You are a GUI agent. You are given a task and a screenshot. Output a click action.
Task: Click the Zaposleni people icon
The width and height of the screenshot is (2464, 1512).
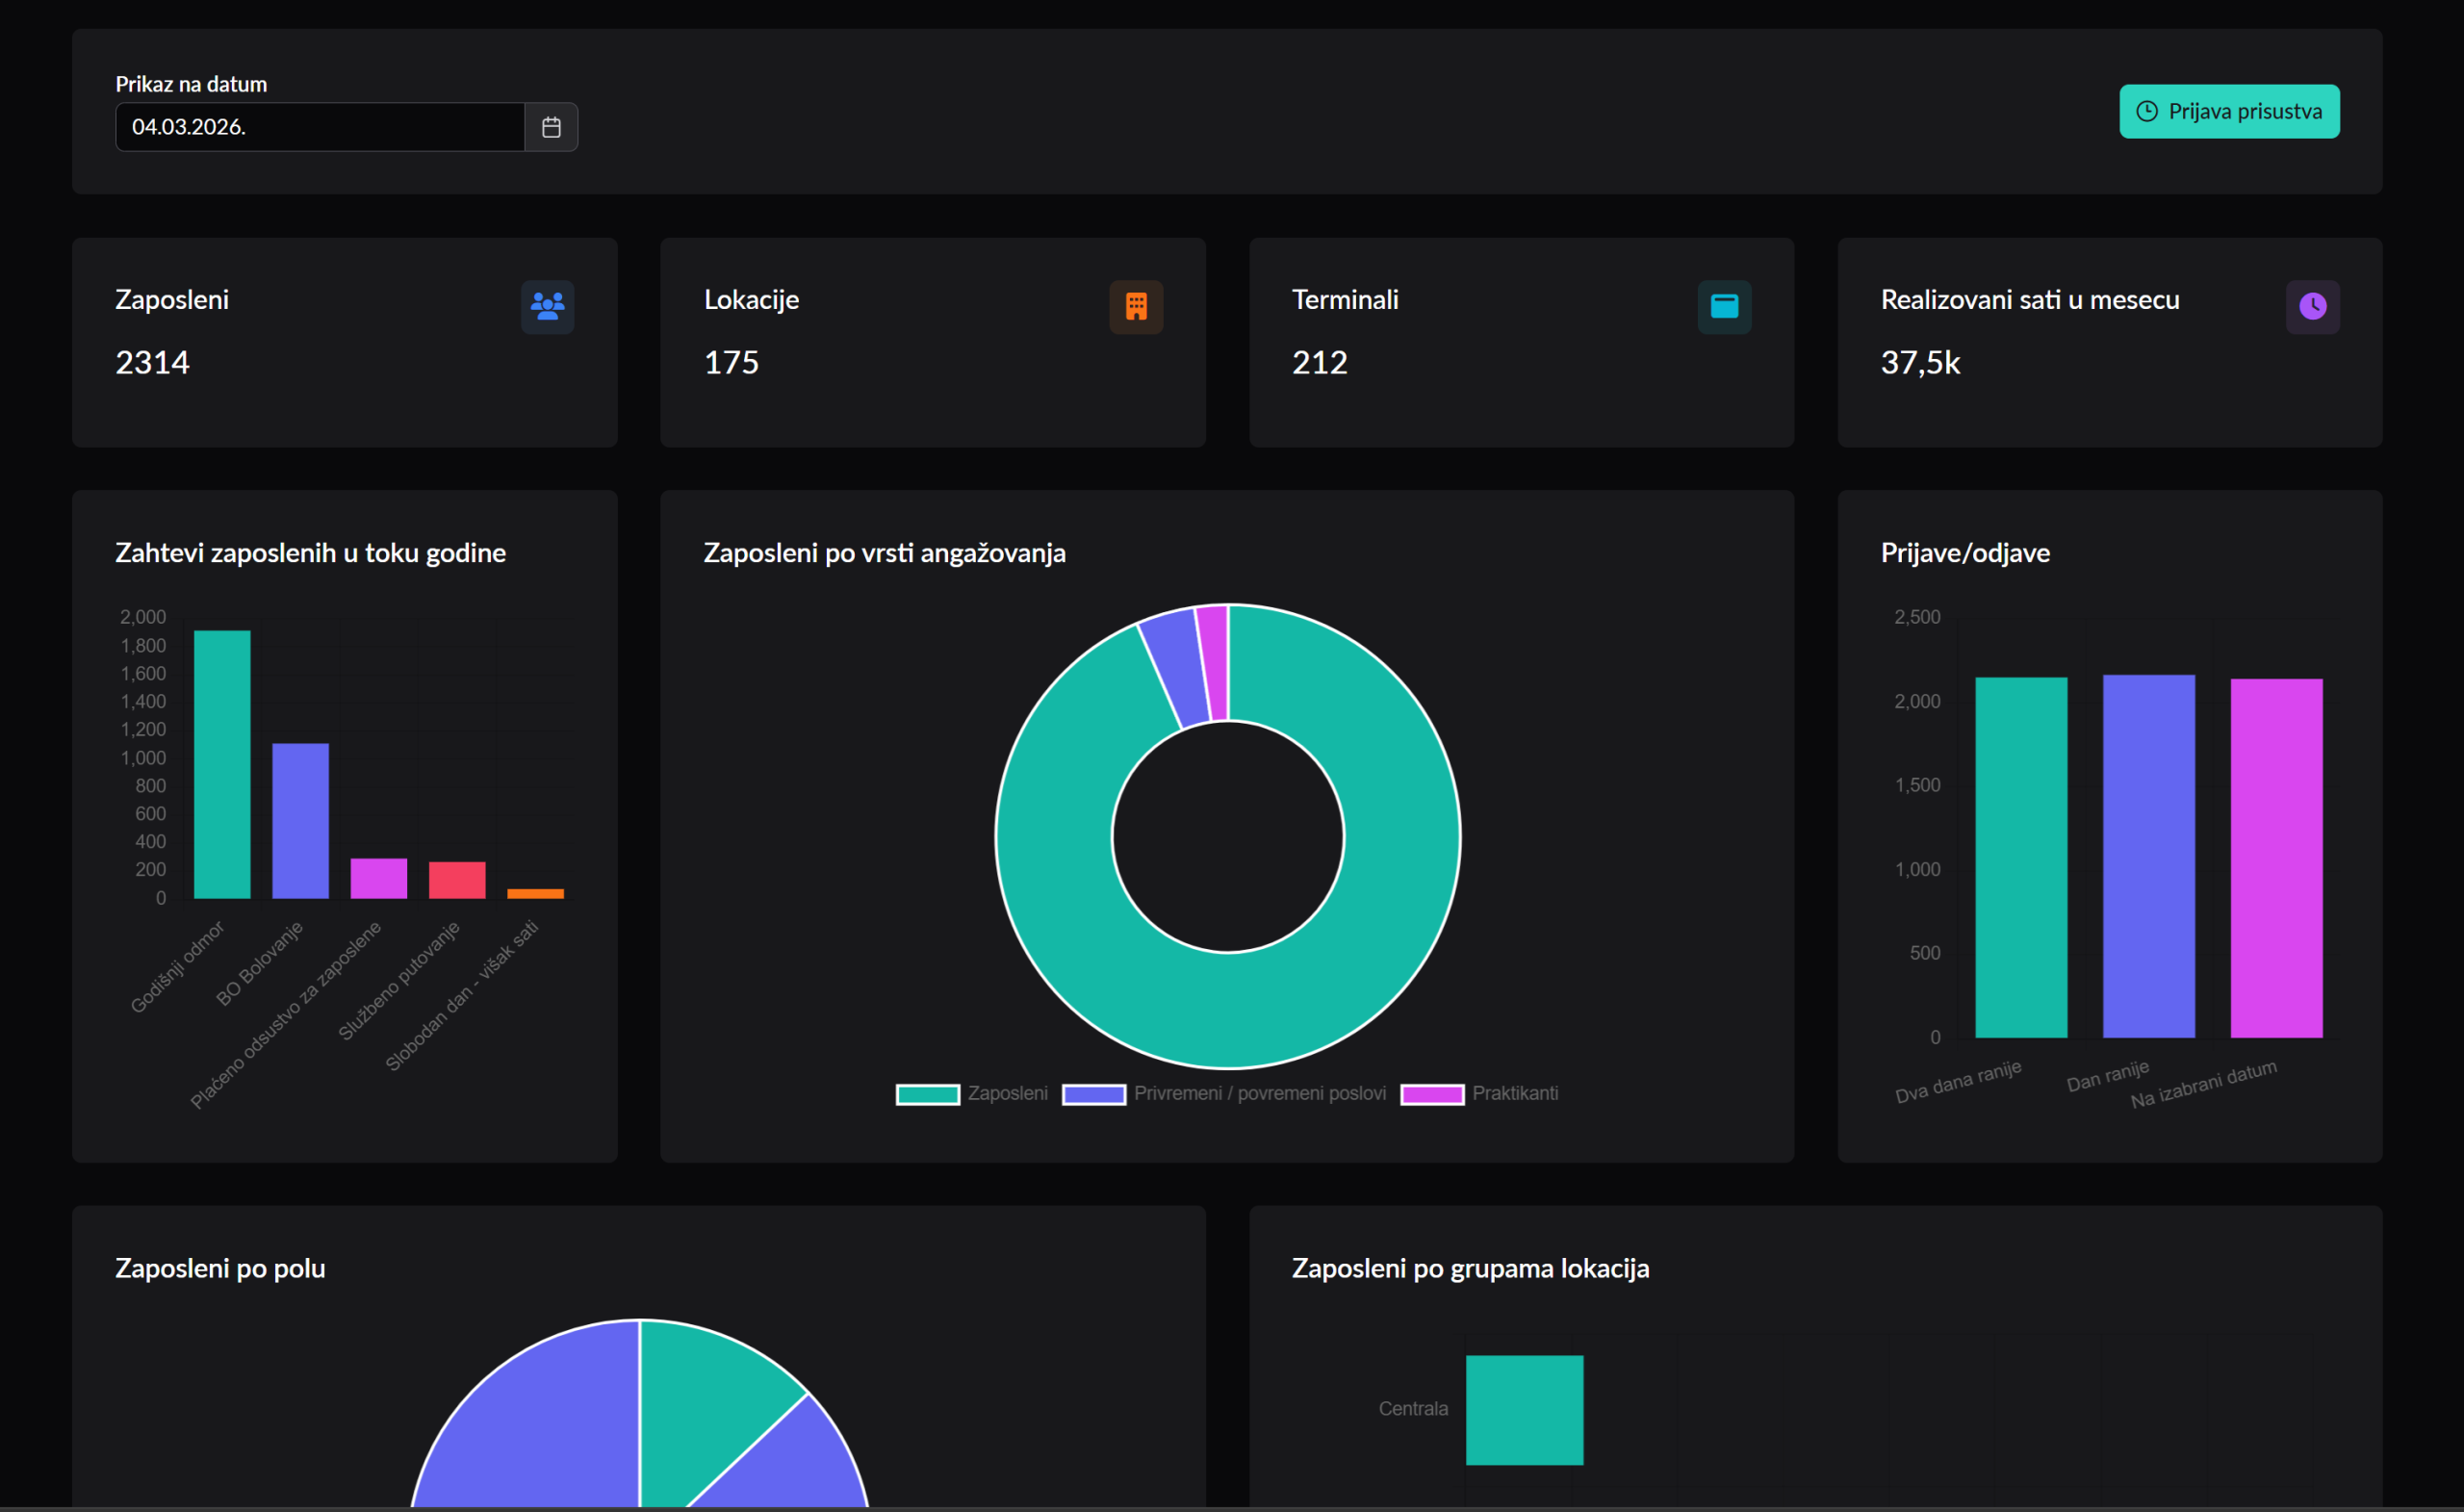tap(547, 306)
